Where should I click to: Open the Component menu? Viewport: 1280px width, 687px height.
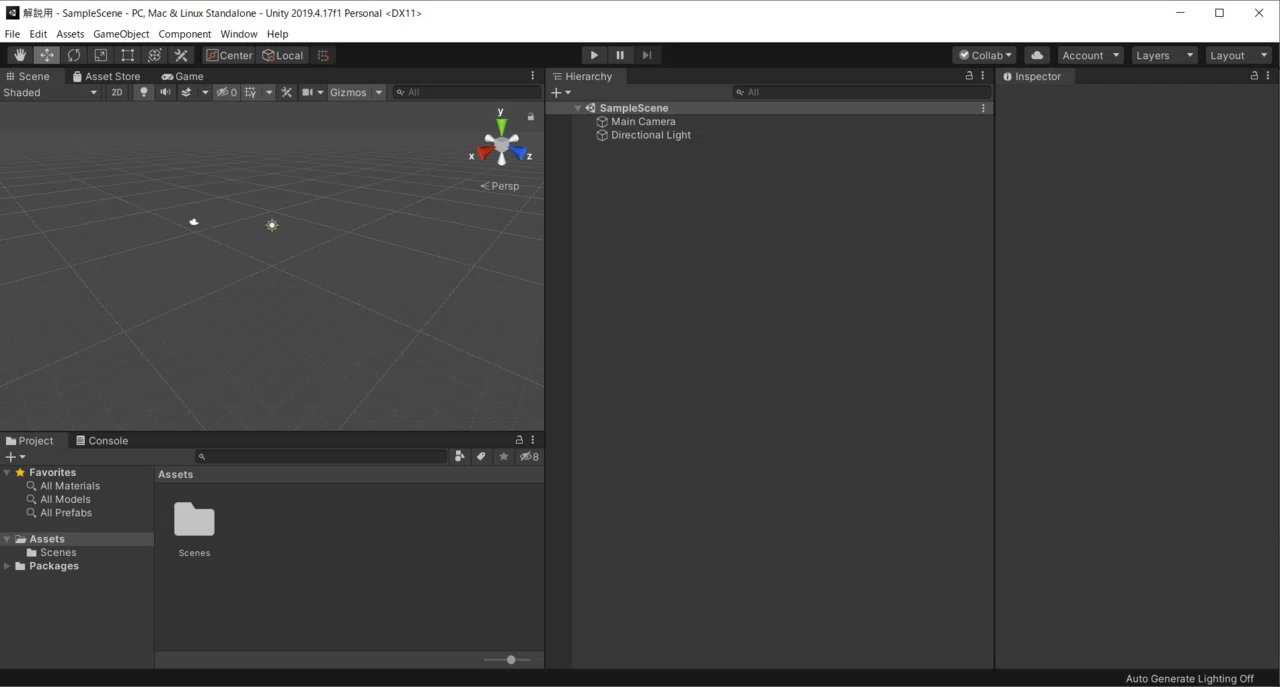[185, 34]
